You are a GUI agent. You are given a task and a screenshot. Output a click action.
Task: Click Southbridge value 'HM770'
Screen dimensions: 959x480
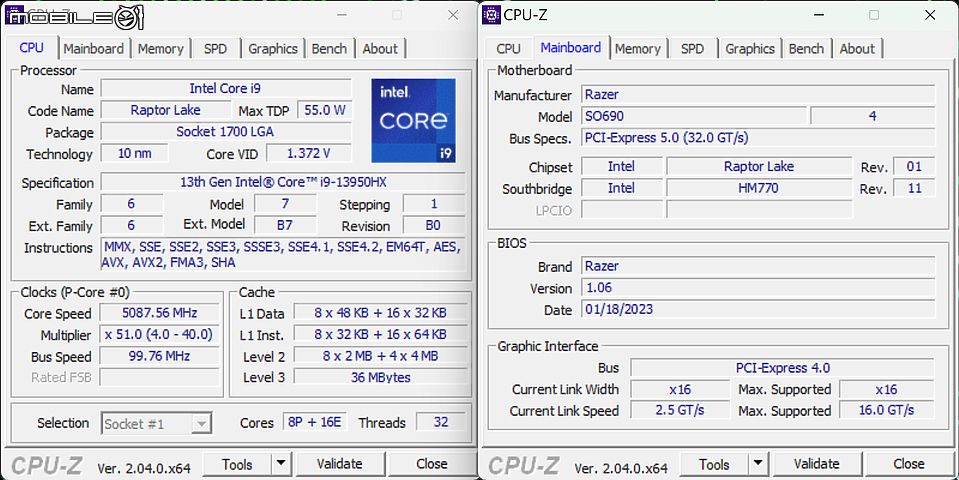click(759, 188)
